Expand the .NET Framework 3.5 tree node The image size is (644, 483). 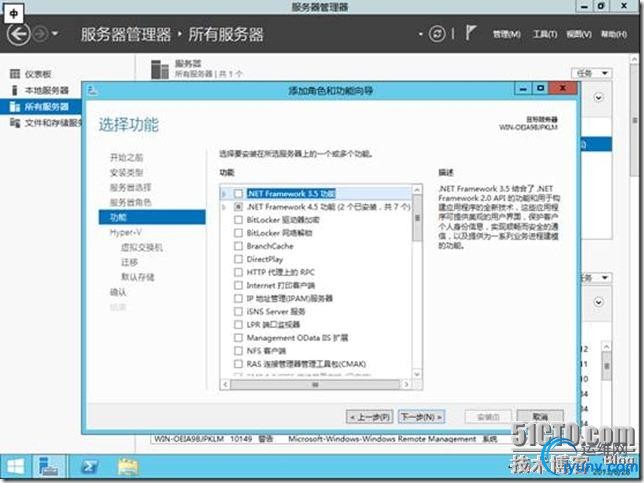(x=224, y=193)
